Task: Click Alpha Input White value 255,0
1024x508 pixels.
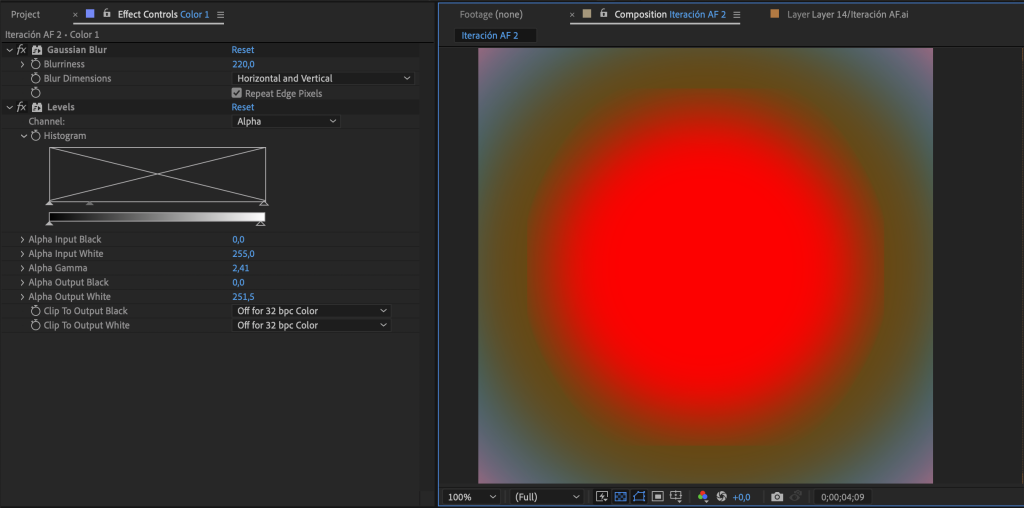Action: coord(243,254)
